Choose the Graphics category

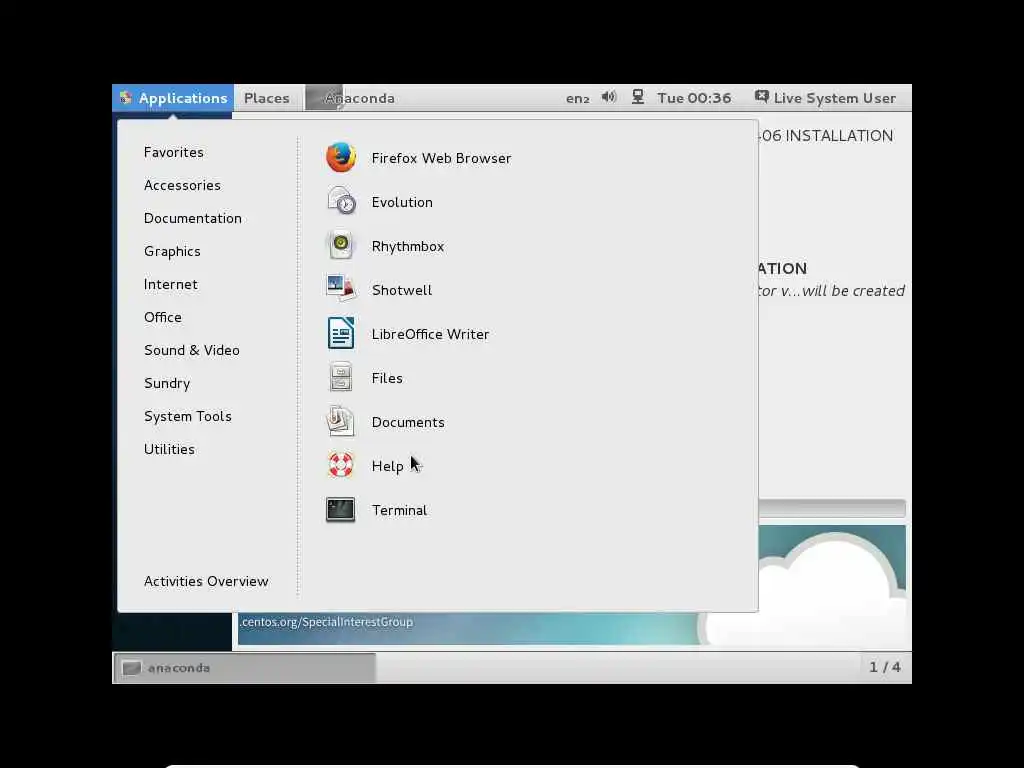tap(172, 251)
